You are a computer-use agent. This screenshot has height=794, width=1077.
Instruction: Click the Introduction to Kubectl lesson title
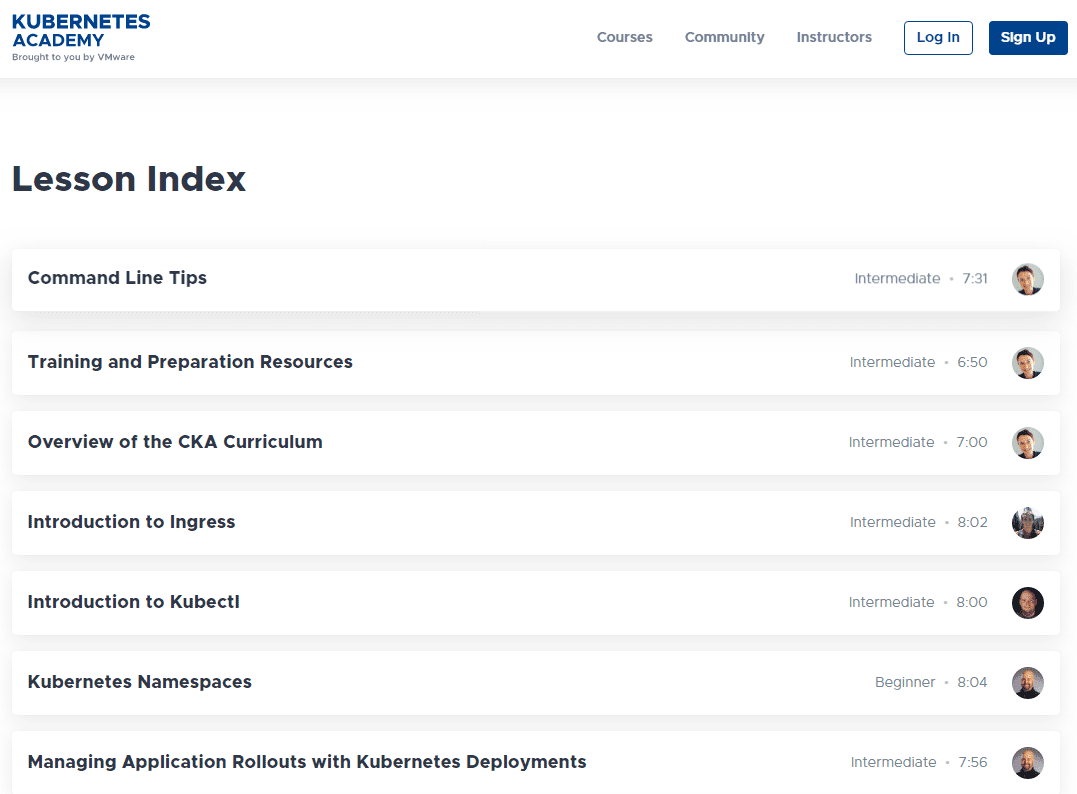coord(133,602)
